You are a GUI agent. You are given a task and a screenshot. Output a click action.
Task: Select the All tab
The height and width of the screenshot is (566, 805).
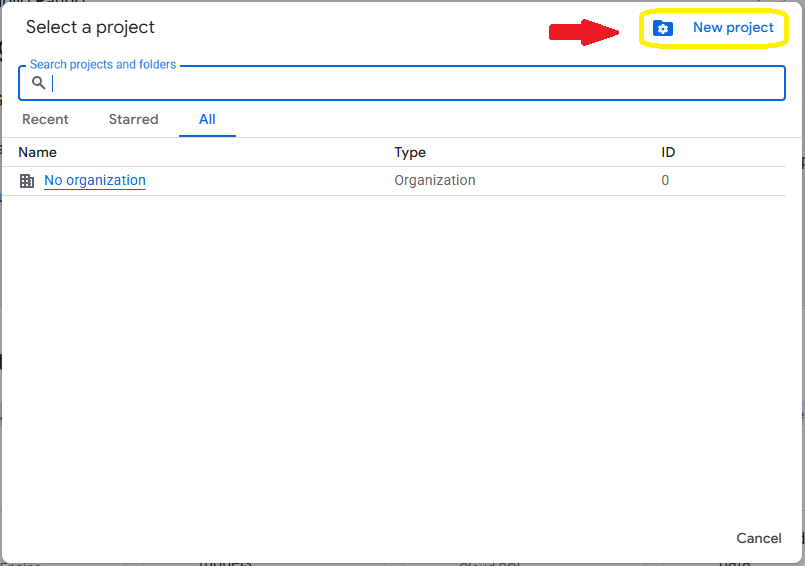(x=207, y=119)
